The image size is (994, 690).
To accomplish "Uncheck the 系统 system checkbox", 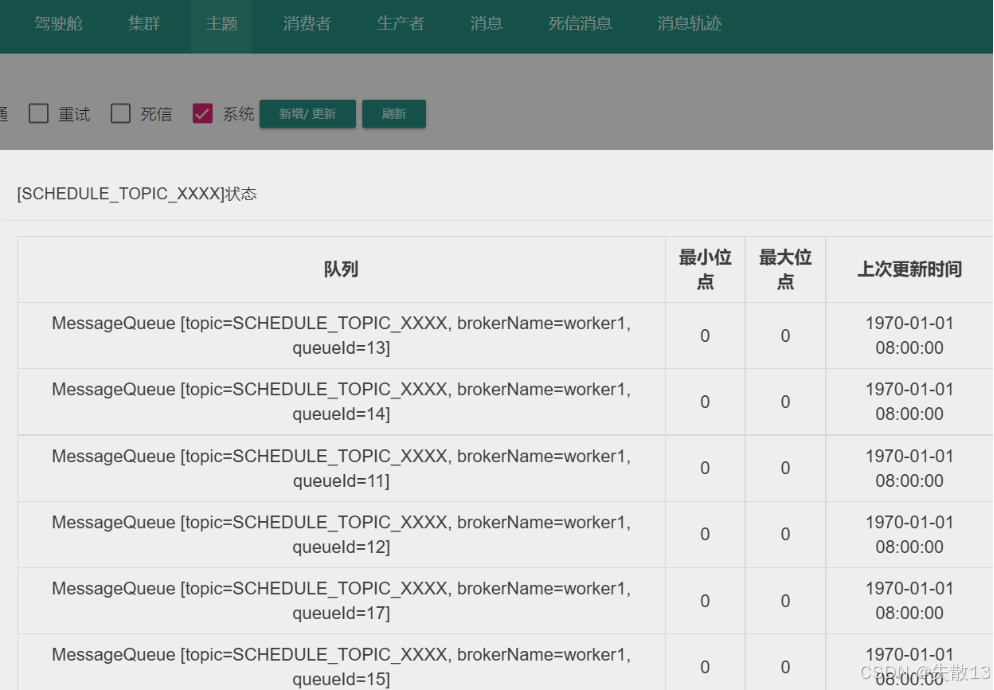I will pos(202,114).
